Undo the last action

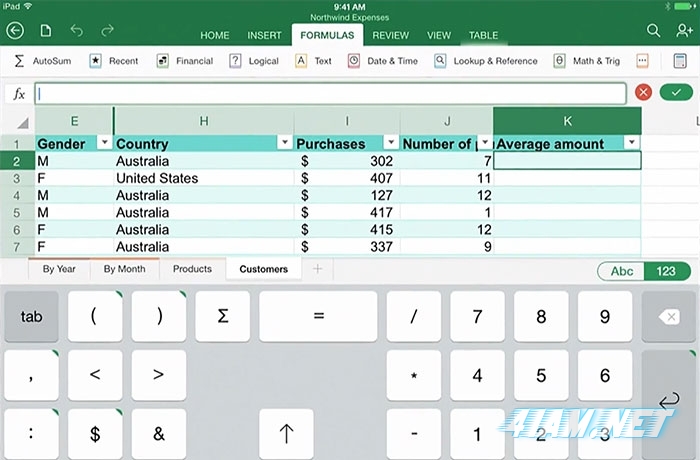(x=77, y=31)
